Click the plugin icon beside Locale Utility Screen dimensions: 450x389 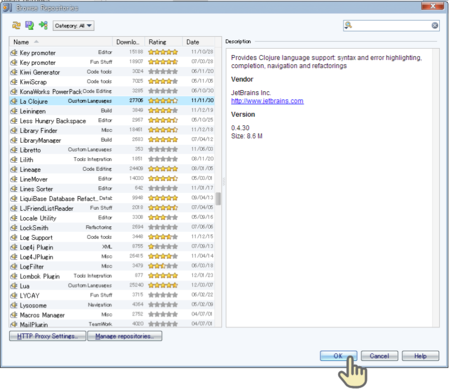(14, 218)
